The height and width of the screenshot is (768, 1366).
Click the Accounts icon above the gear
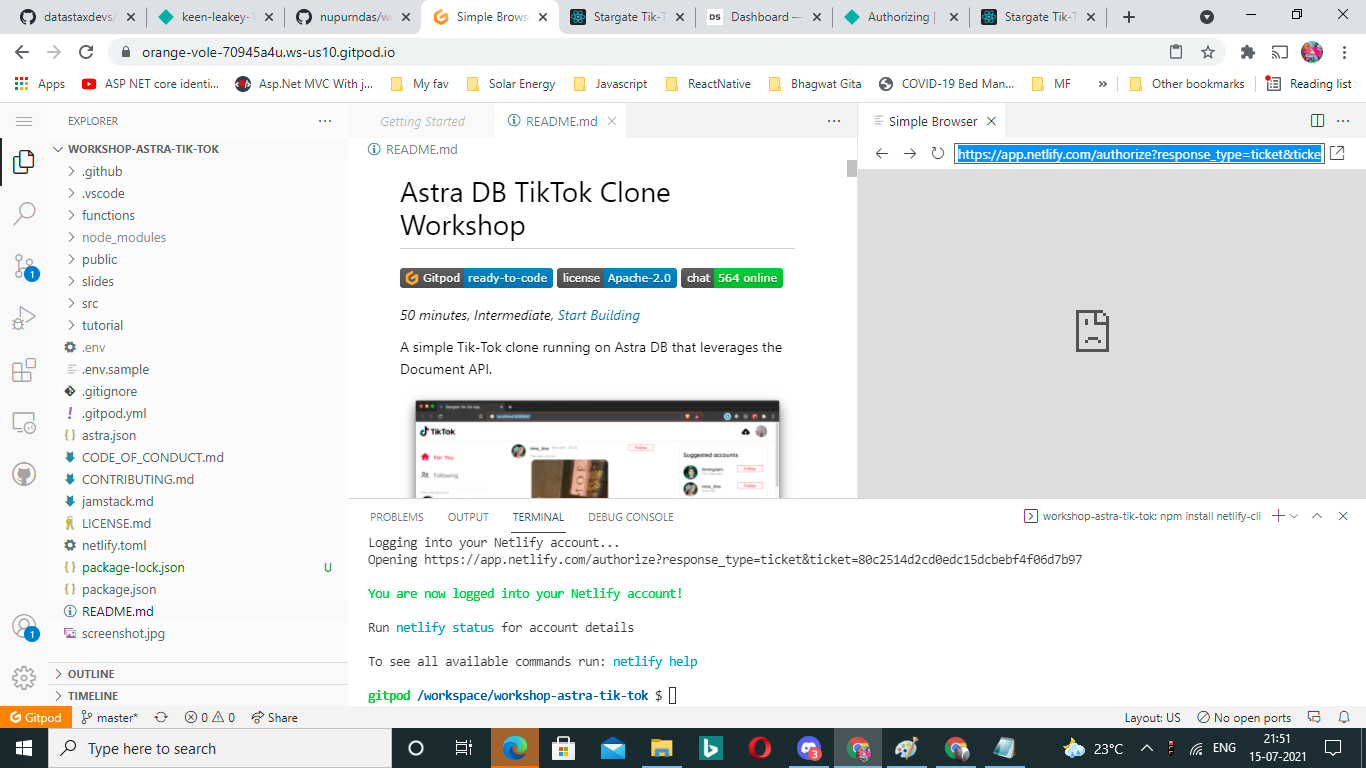(x=24, y=628)
